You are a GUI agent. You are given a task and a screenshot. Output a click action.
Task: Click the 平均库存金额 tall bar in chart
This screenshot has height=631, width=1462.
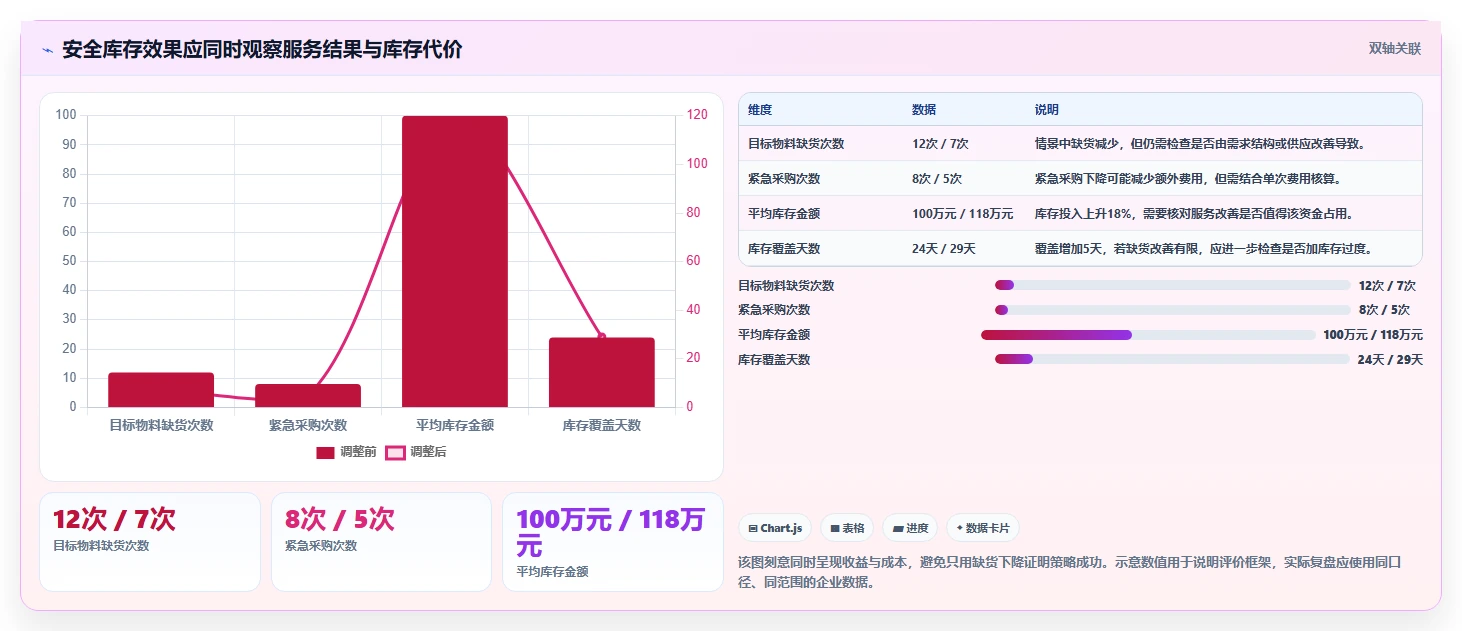coord(455,262)
